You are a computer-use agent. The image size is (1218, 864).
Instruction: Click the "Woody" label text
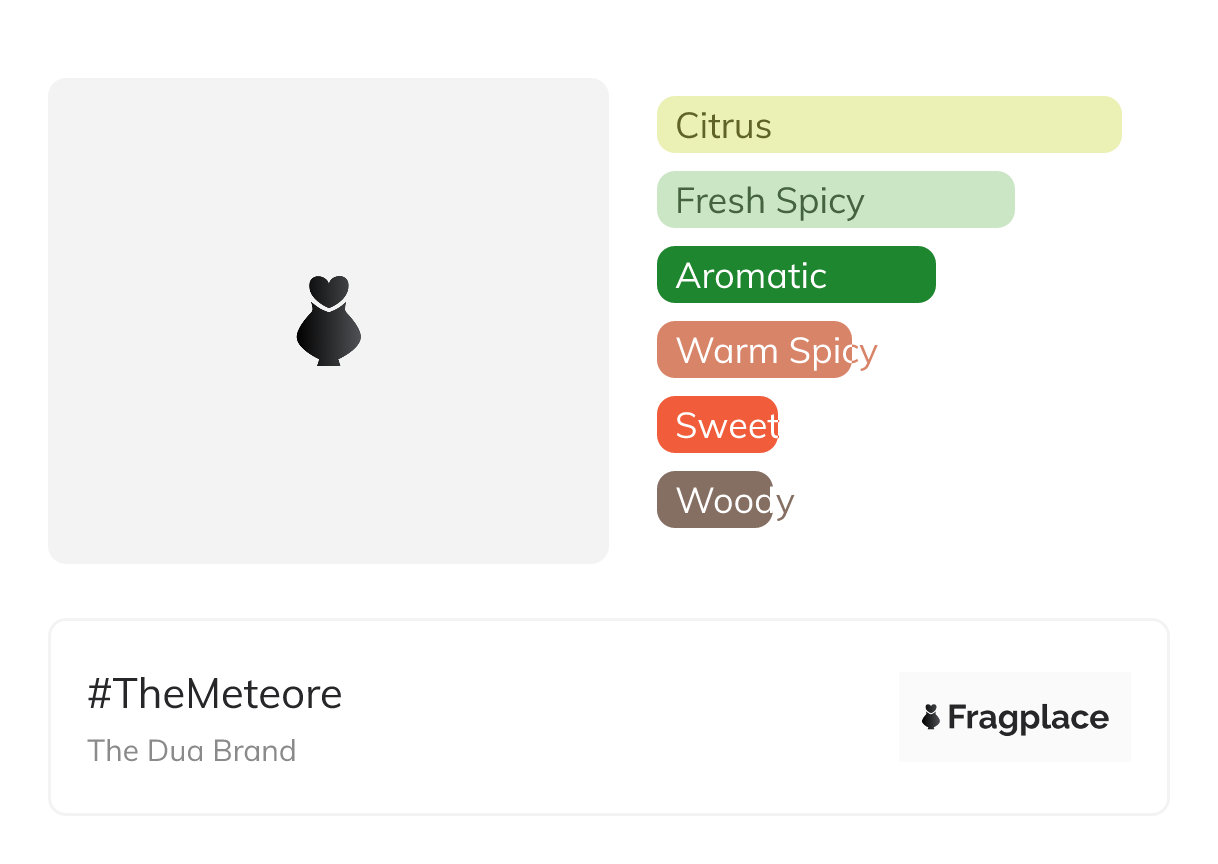coord(735,501)
